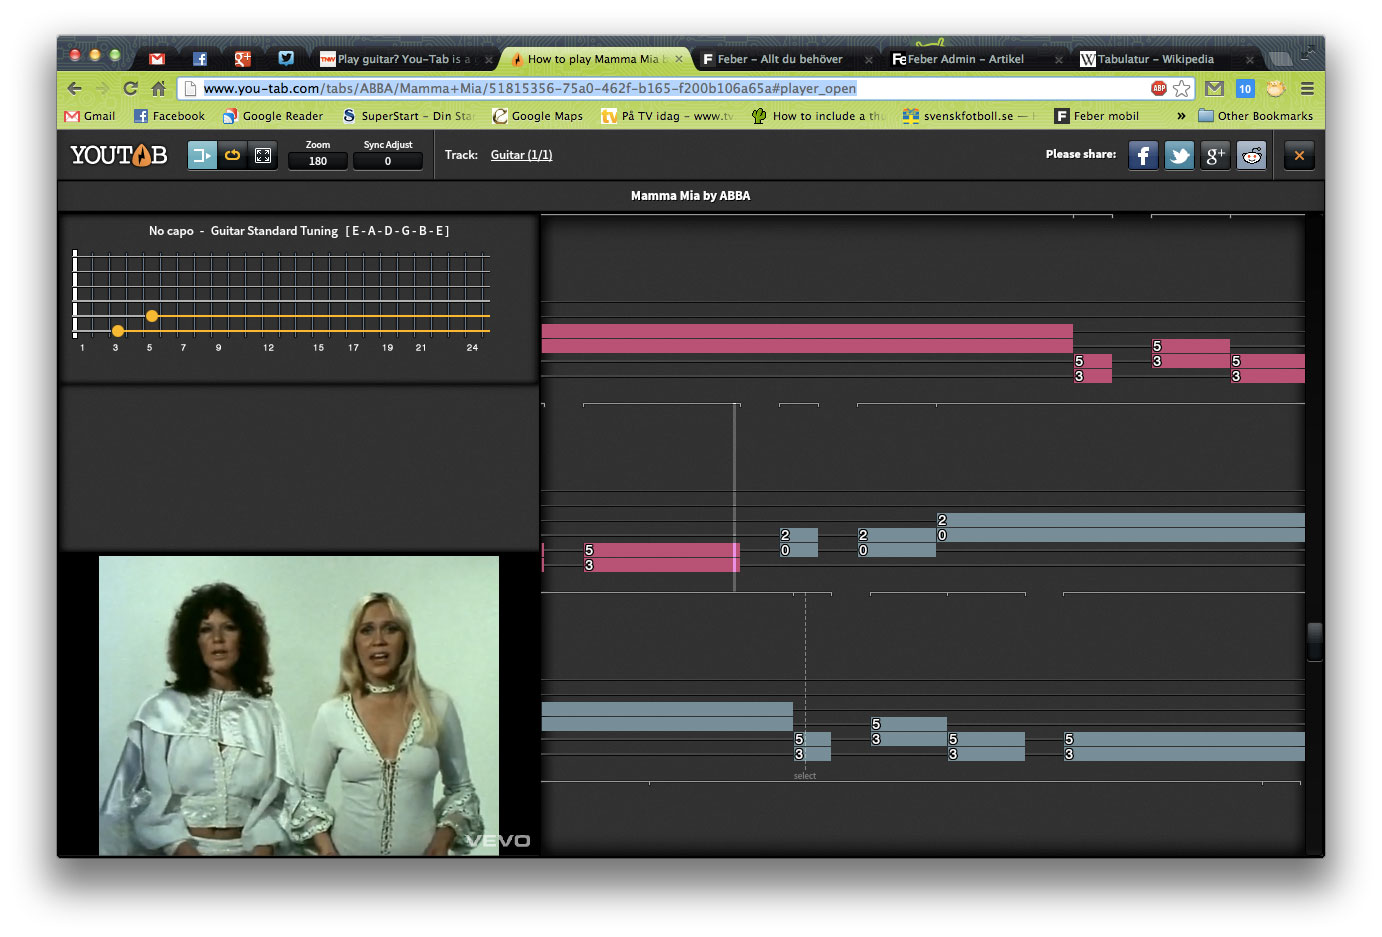Screen dimensions: 1382x937
Task: Open the Facebook bookmark
Action: tap(169, 116)
